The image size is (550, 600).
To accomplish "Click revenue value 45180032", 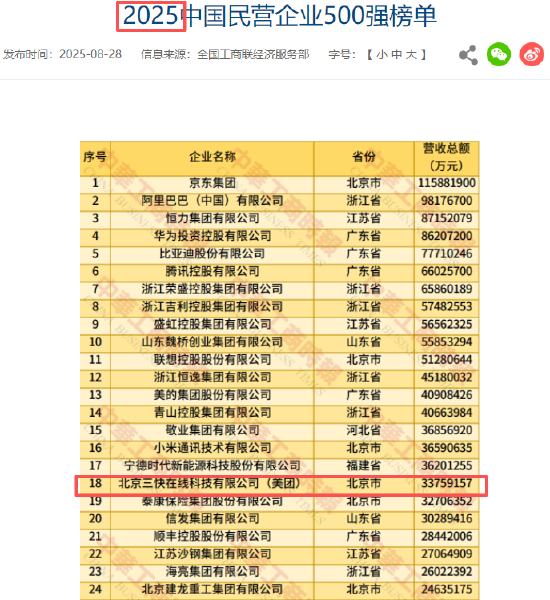I will pyautogui.click(x=447, y=377).
